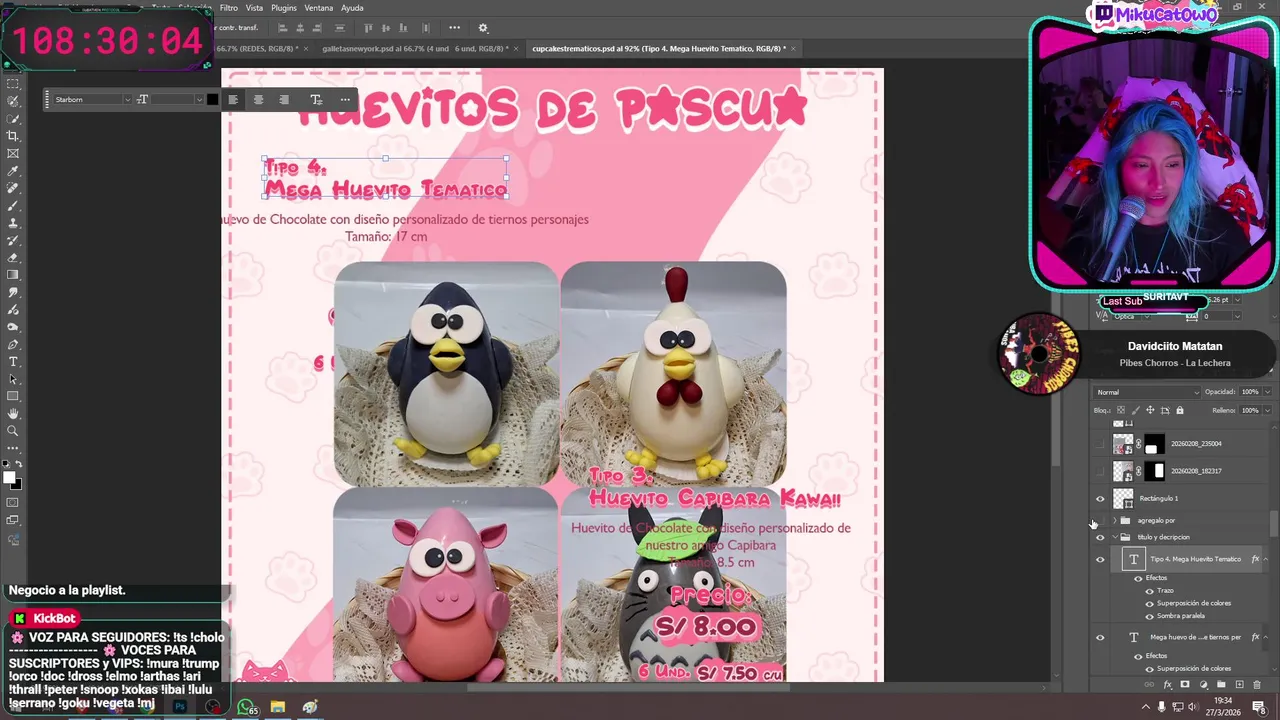The width and height of the screenshot is (1280, 720).
Task: Open the Opacidad 100% dropdown
Action: tap(1268, 392)
